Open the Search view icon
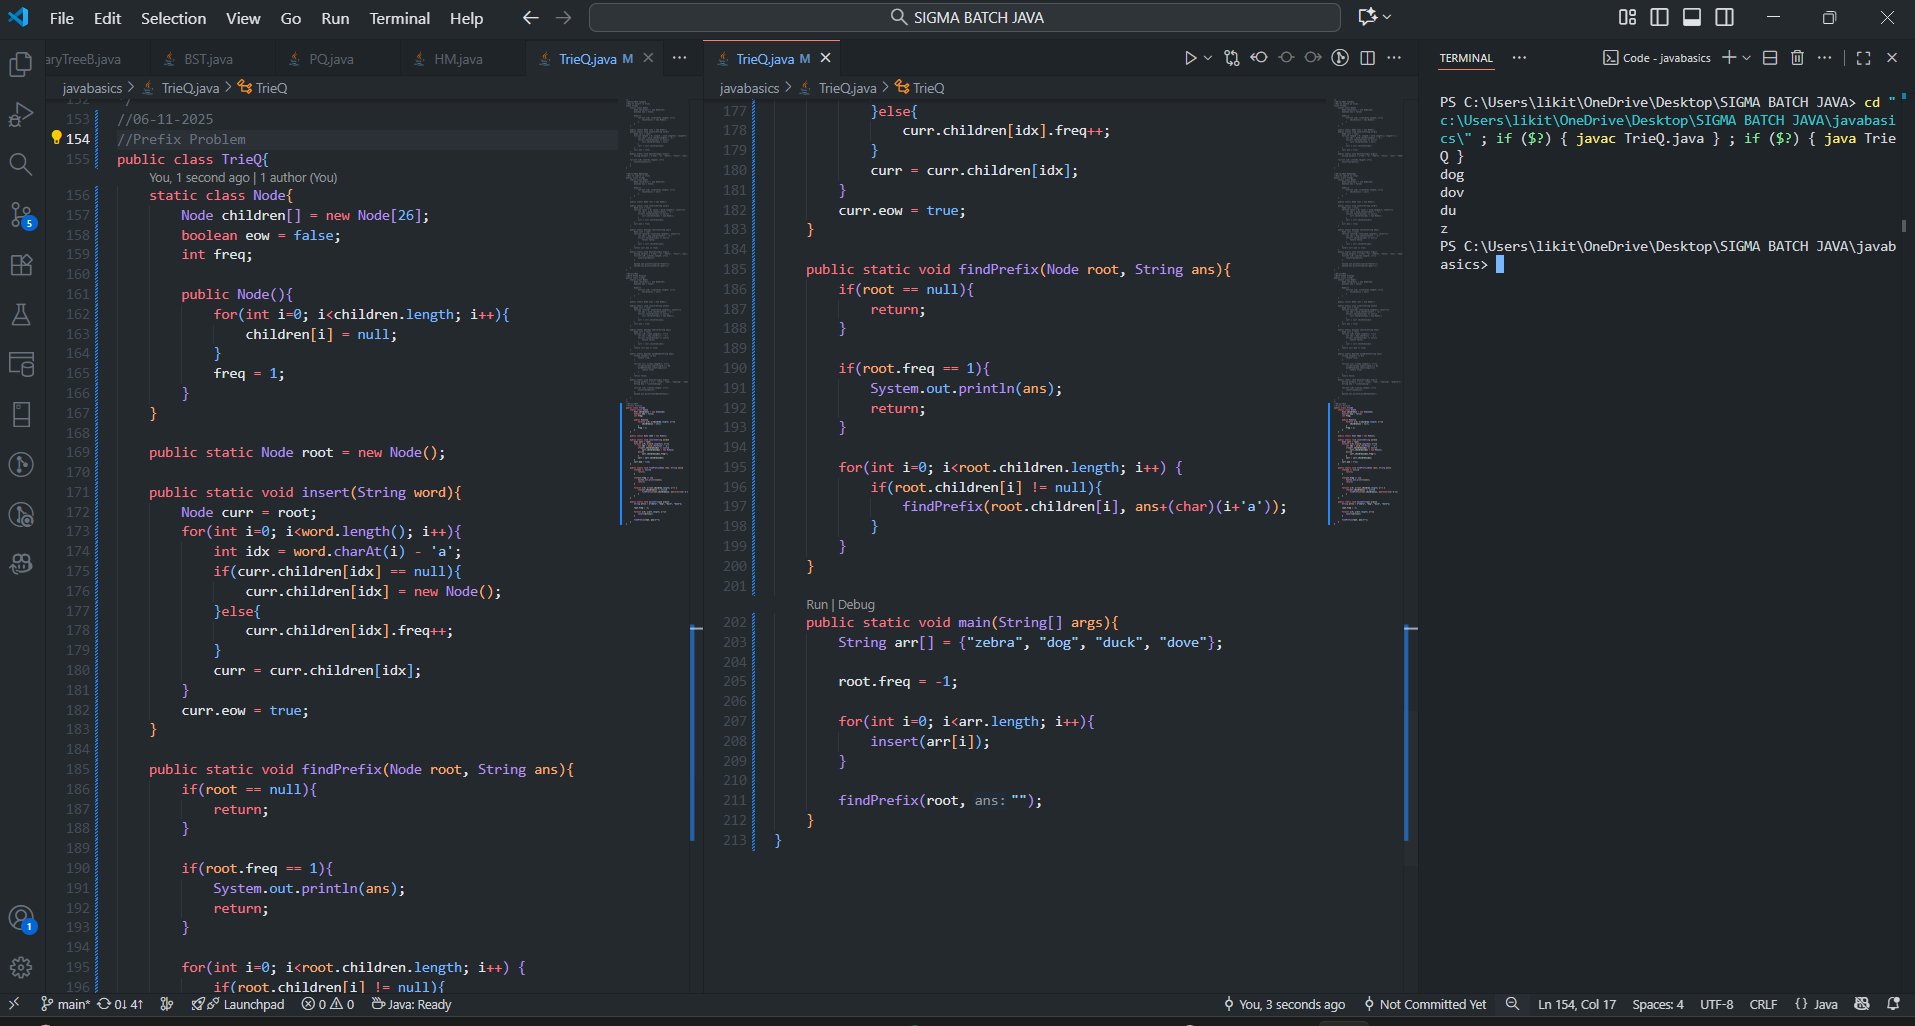Screen dimensions: 1915x1026 click(21, 164)
